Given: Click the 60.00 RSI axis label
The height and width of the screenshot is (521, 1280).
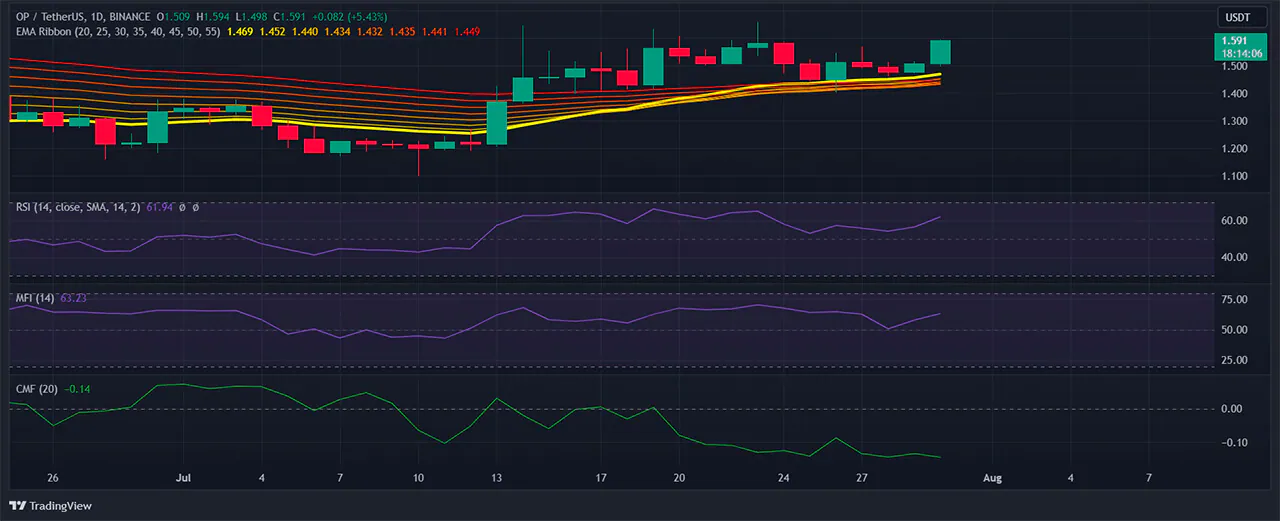Looking at the screenshot, I should pyautogui.click(x=1233, y=221).
